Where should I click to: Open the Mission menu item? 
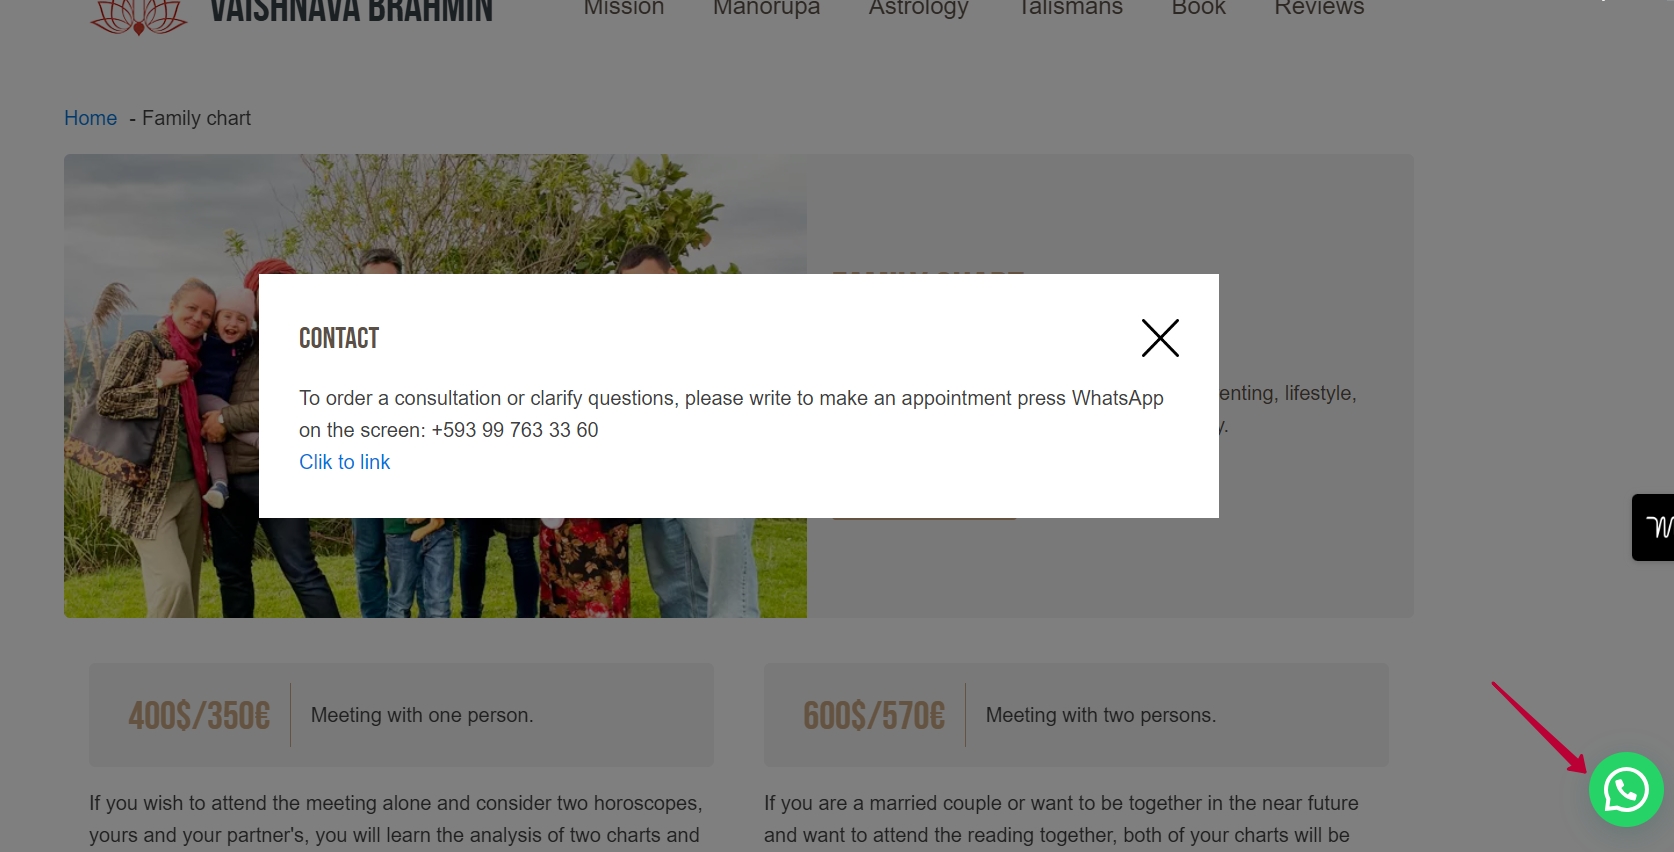[624, 8]
